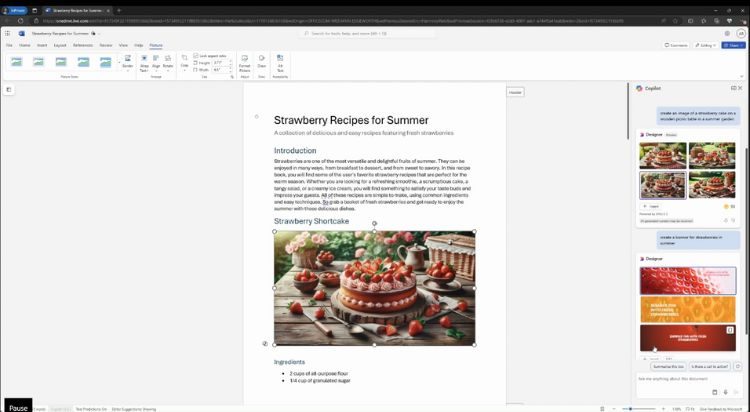This screenshot has width=750, height=412.
Task: Click the Copilot pane pop-out icon
Action: coord(733,88)
